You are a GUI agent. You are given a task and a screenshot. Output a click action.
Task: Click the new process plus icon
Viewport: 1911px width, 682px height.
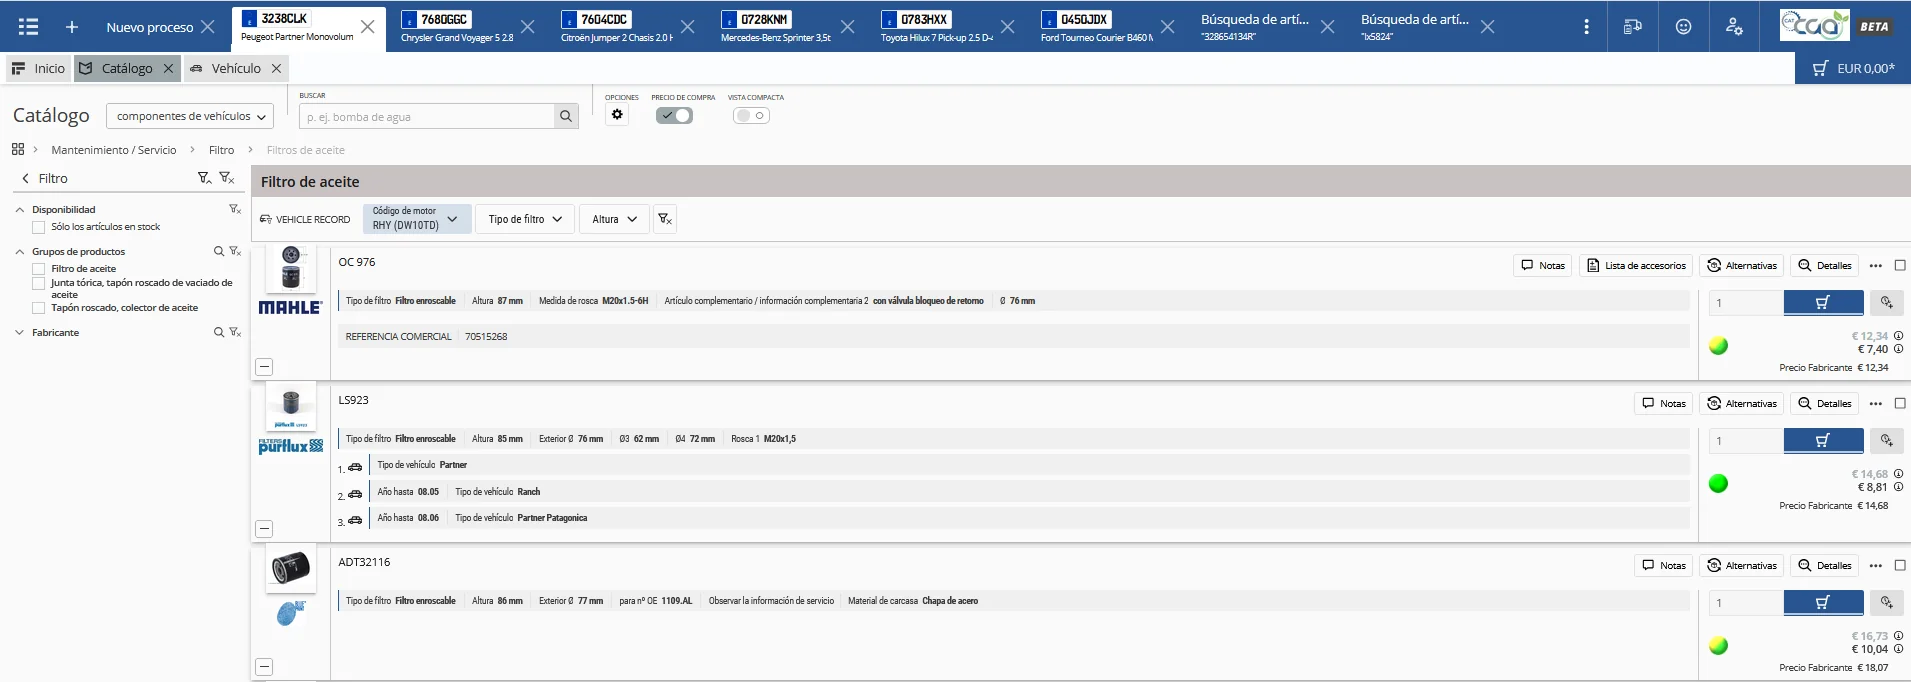click(x=72, y=27)
